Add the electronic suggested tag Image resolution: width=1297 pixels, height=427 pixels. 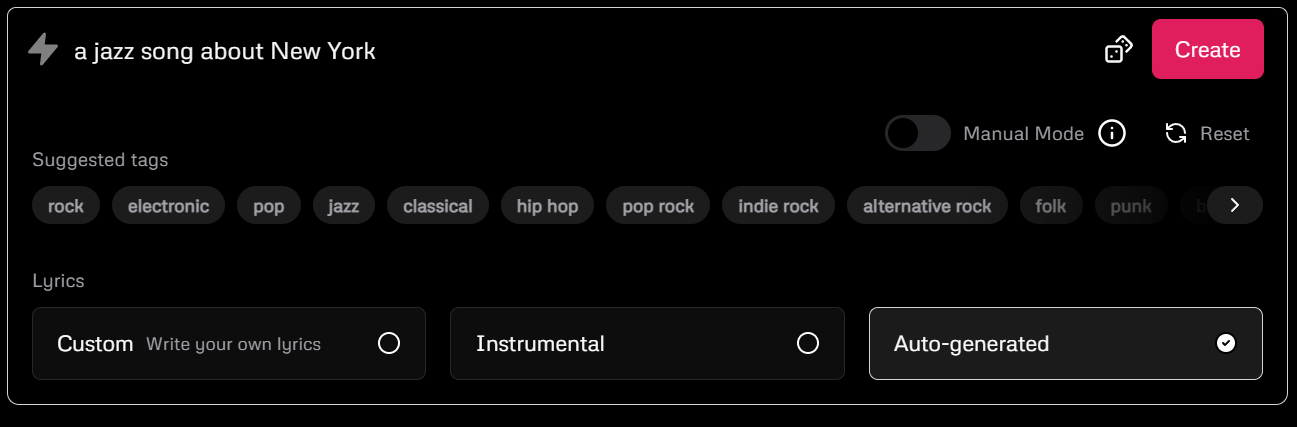[x=169, y=206]
